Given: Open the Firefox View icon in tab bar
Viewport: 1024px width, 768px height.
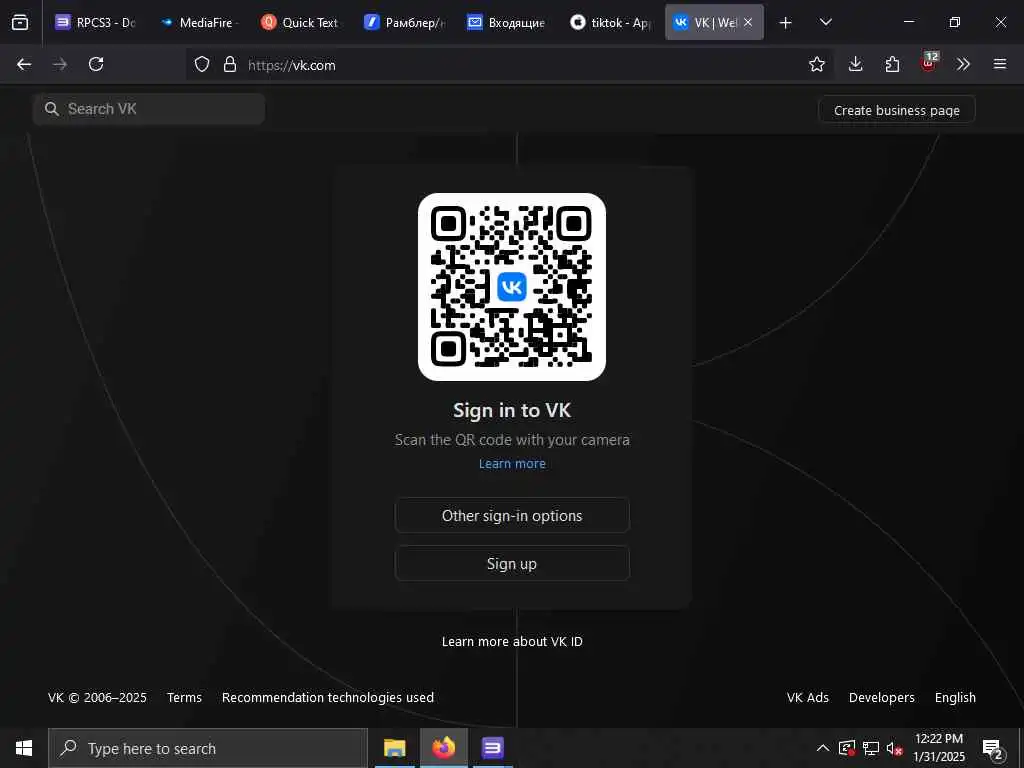Looking at the screenshot, I should (20, 22).
